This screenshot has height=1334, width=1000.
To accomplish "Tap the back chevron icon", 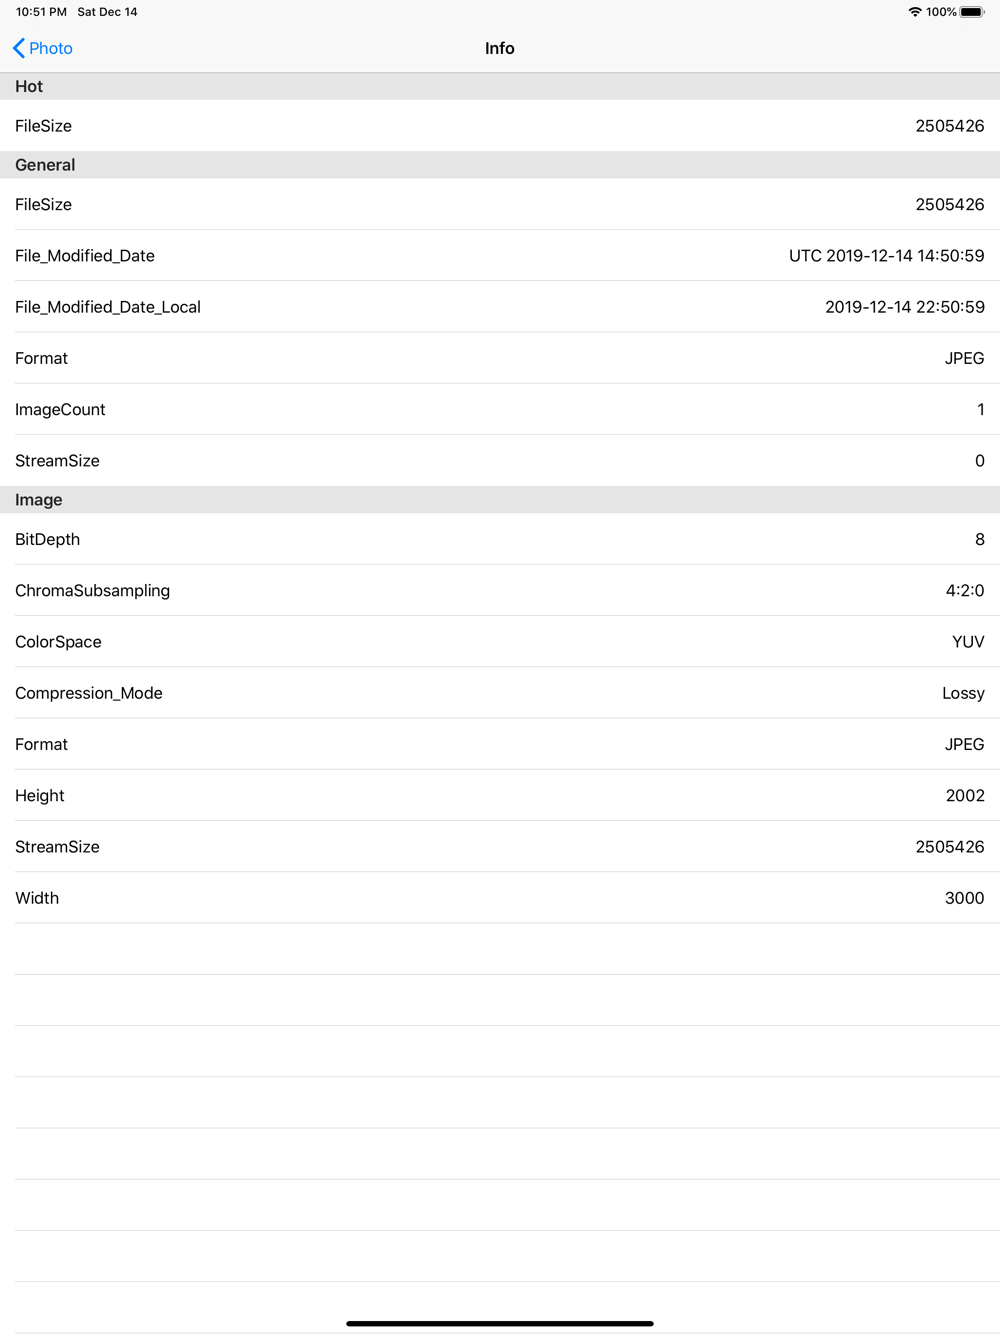I will [x=19, y=48].
